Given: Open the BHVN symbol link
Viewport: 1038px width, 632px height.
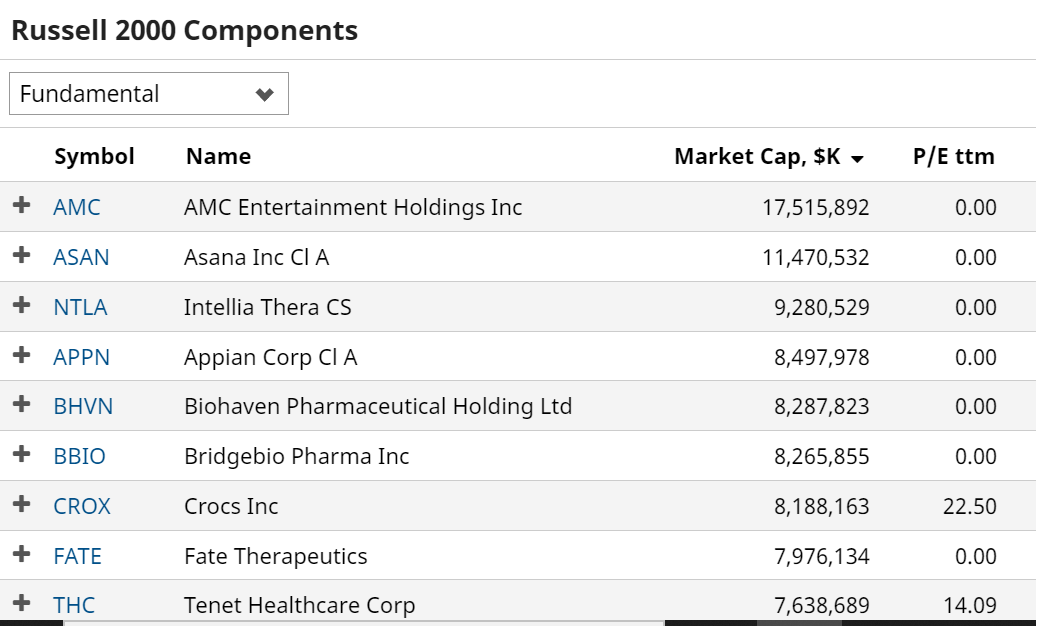Looking at the screenshot, I should 83,406.
